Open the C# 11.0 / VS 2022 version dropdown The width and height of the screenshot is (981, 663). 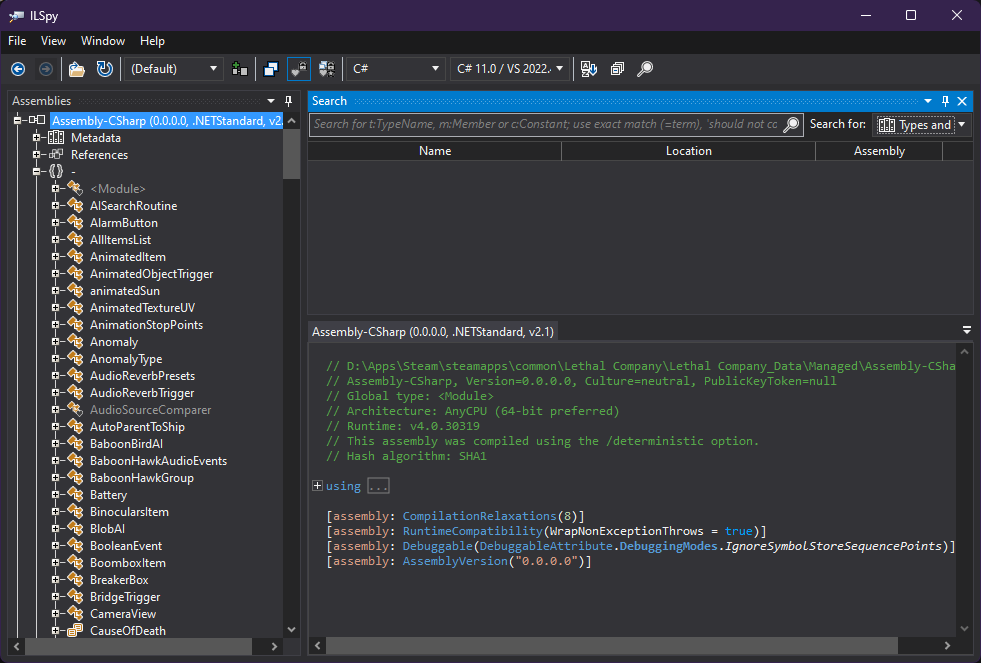510,69
